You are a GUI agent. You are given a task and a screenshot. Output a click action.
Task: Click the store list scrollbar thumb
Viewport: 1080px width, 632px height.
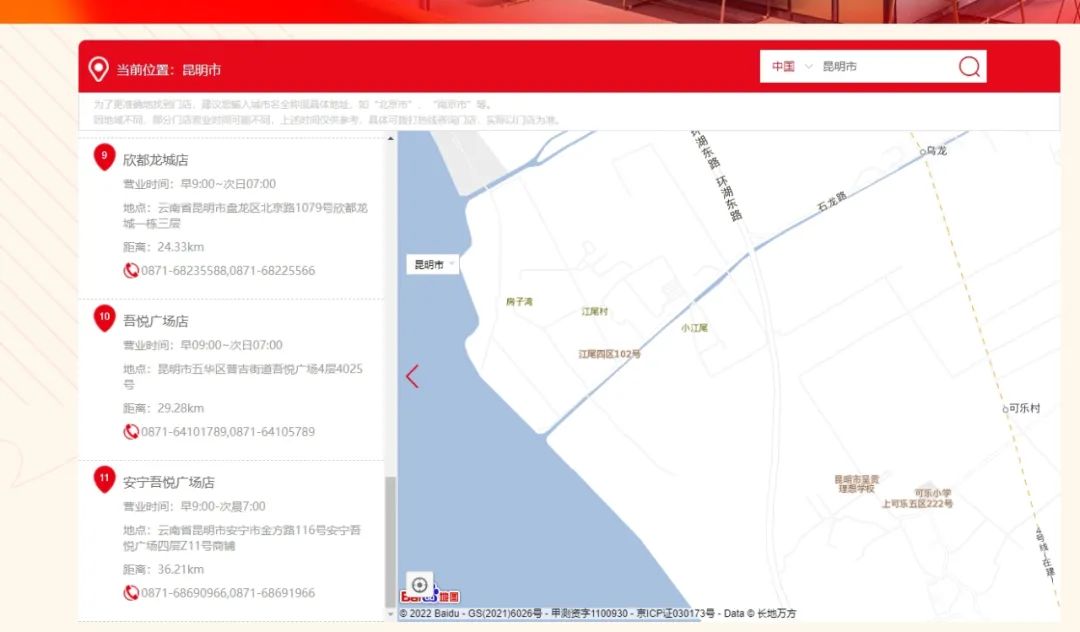coord(390,540)
